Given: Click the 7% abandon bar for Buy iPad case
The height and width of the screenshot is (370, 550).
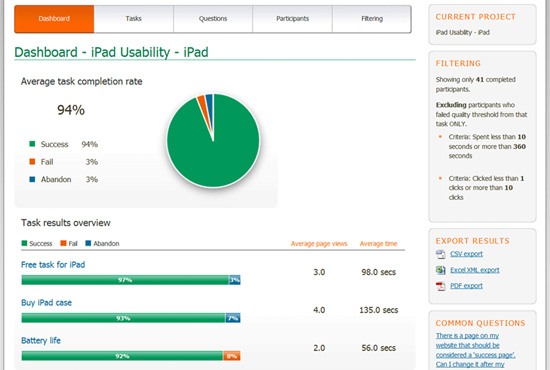Looking at the screenshot, I should (x=233, y=318).
